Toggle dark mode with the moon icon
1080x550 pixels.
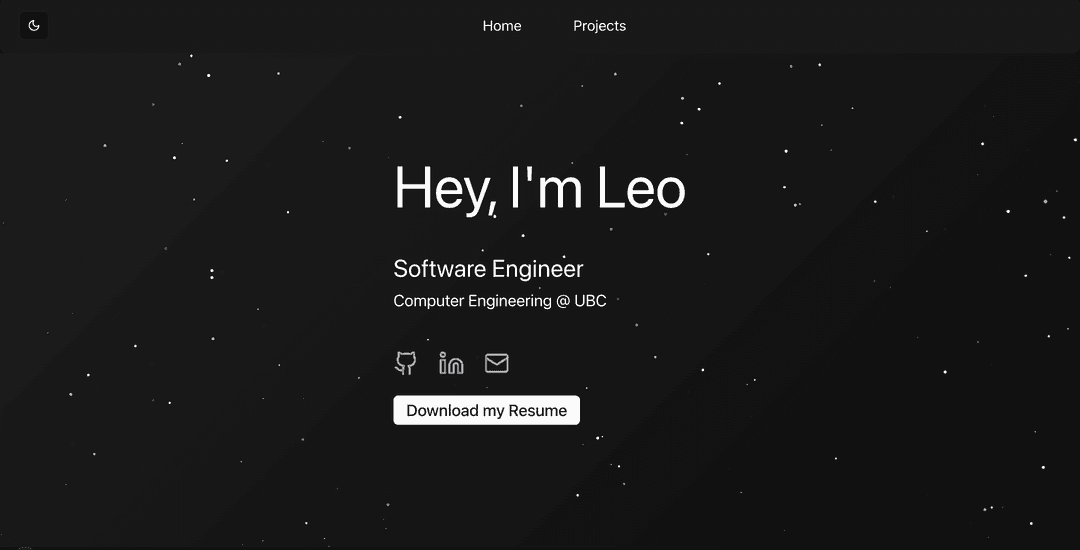pyautogui.click(x=34, y=26)
